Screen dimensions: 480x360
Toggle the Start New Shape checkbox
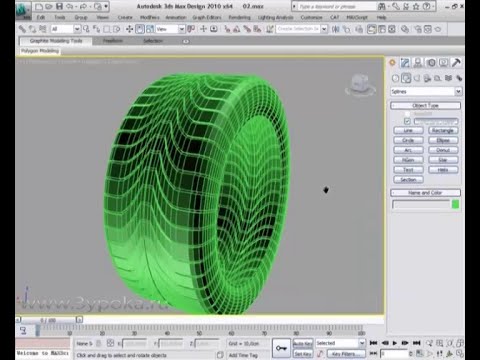pyautogui.click(x=407, y=121)
